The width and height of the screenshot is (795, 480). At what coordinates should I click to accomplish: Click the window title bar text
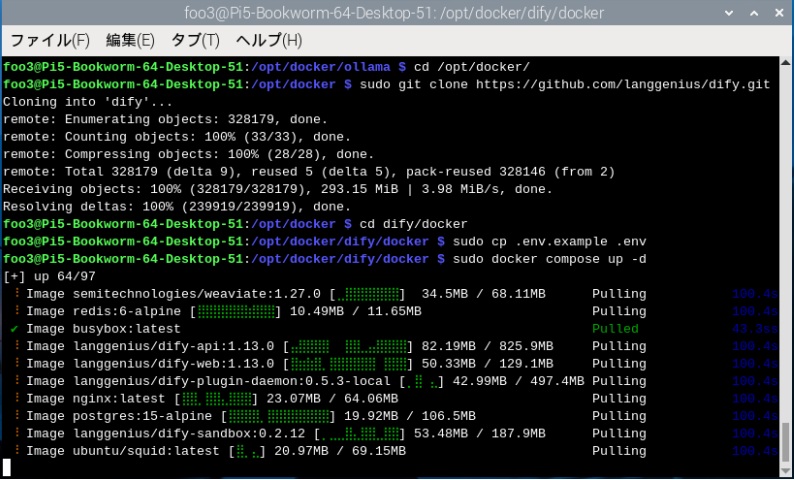click(397, 13)
